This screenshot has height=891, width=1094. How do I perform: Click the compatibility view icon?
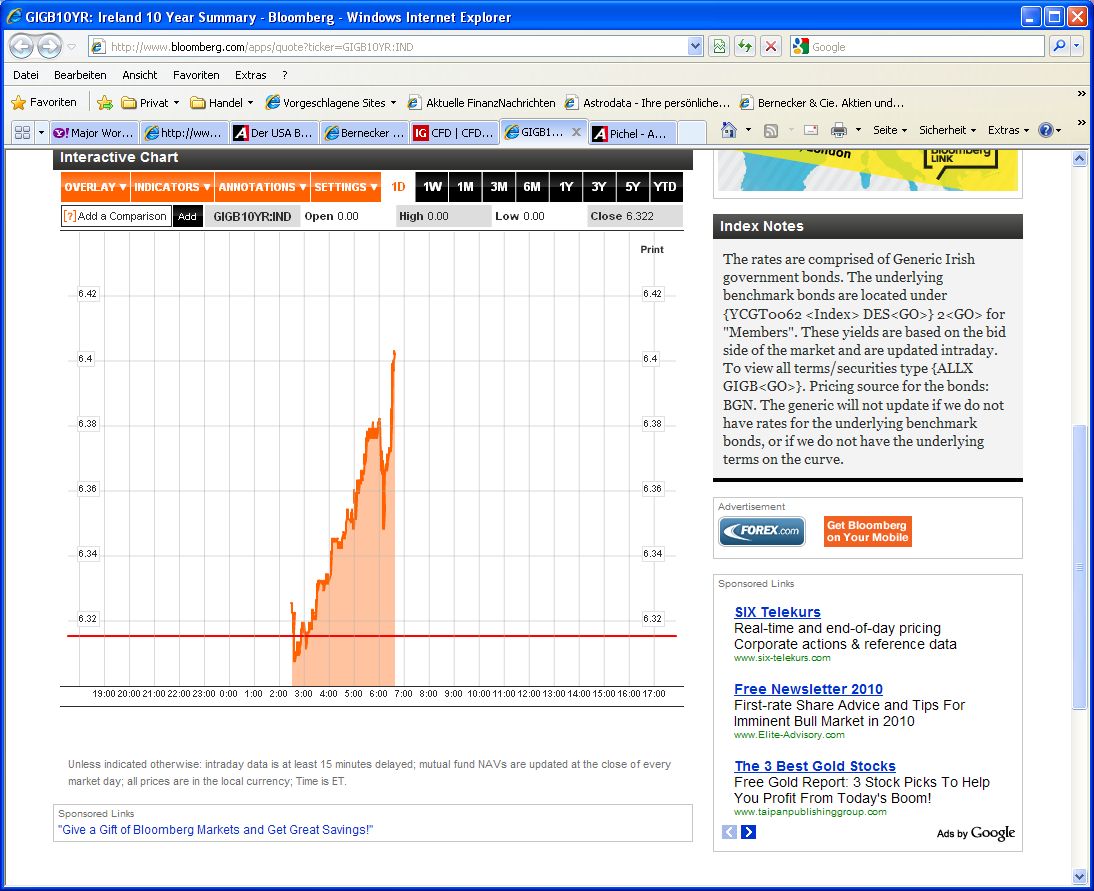(719, 47)
